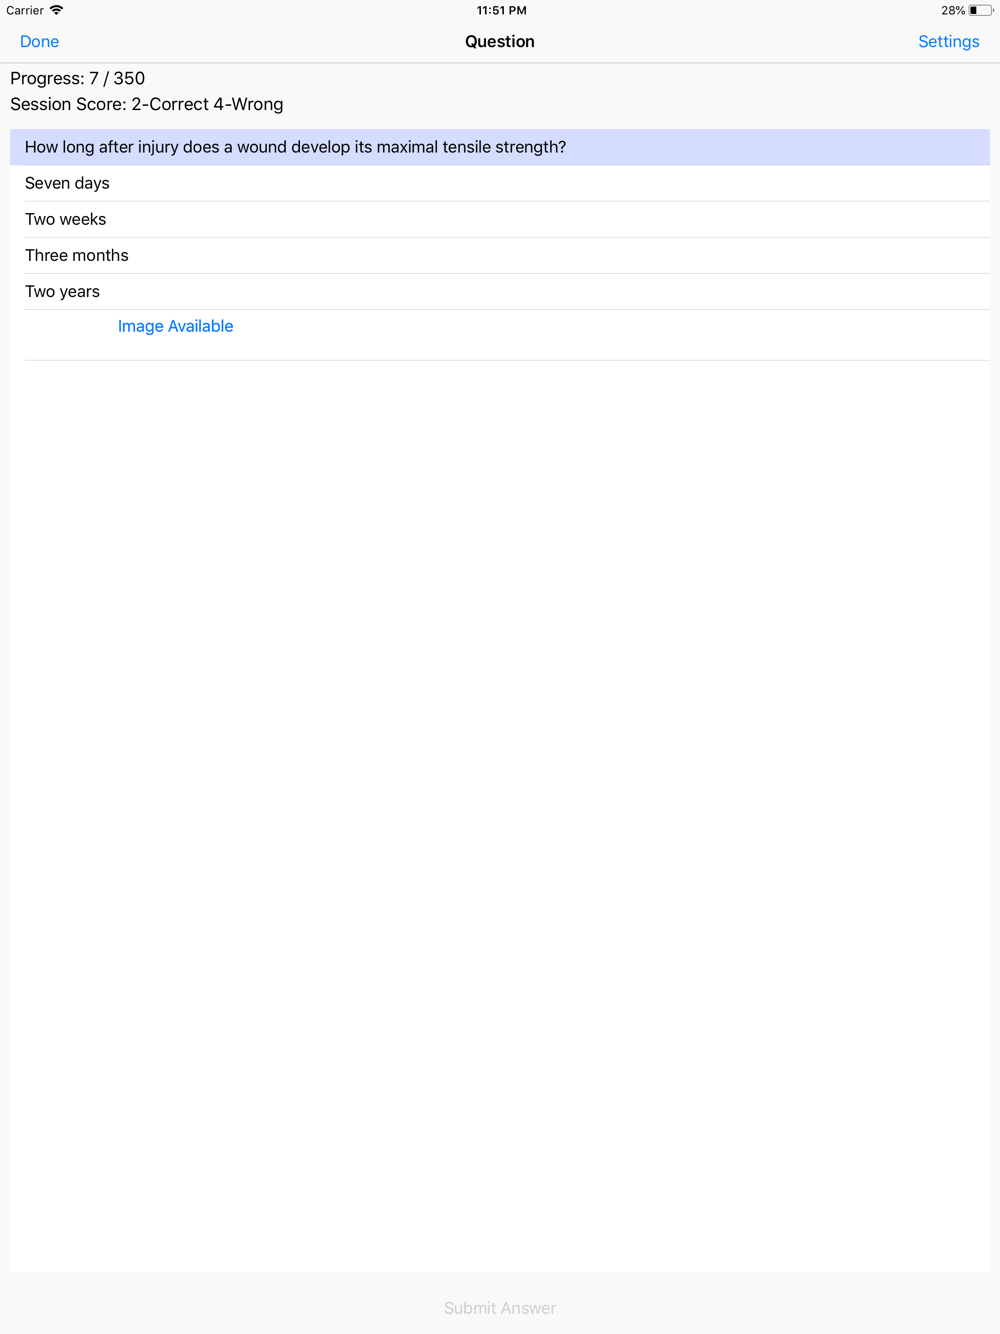Tap the empty white area below answers

click(500, 815)
